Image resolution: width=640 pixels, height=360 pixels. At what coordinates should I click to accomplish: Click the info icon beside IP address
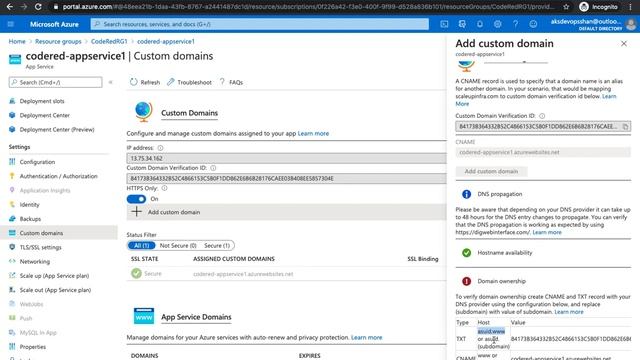160,148
